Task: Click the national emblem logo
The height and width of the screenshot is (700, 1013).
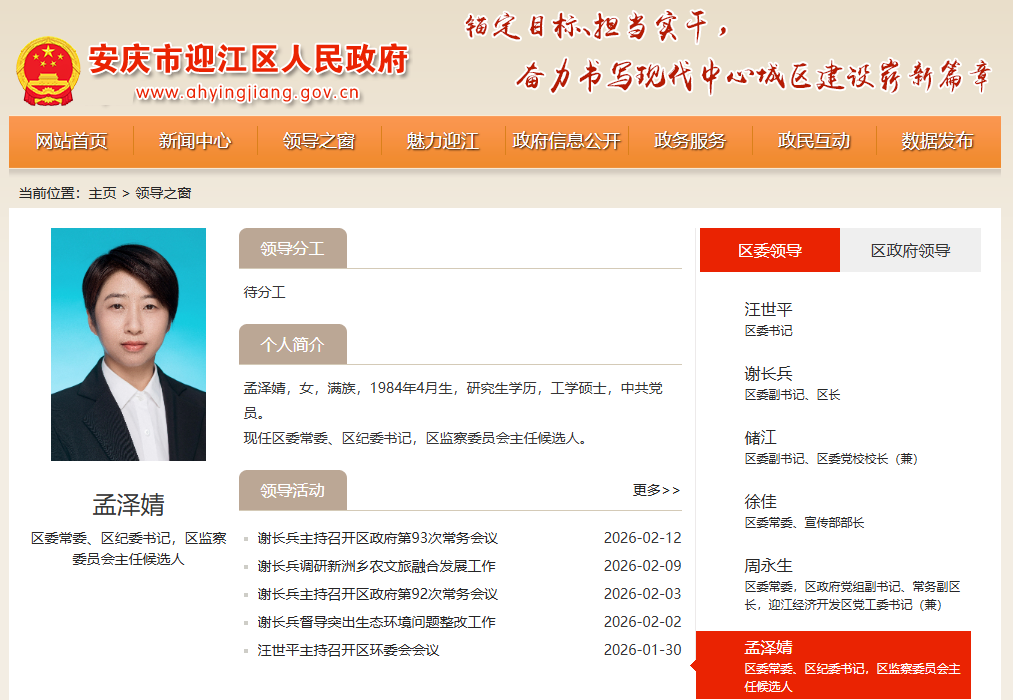Action: tap(48, 71)
